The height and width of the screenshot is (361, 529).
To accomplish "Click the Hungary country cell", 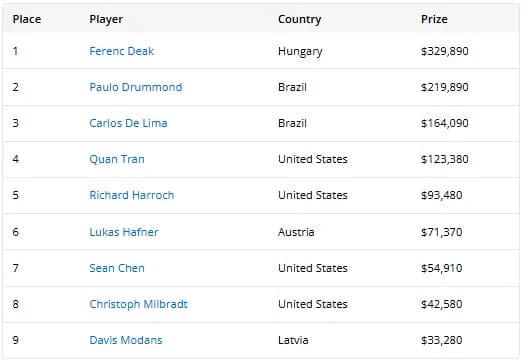I will (x=300, y=51).
